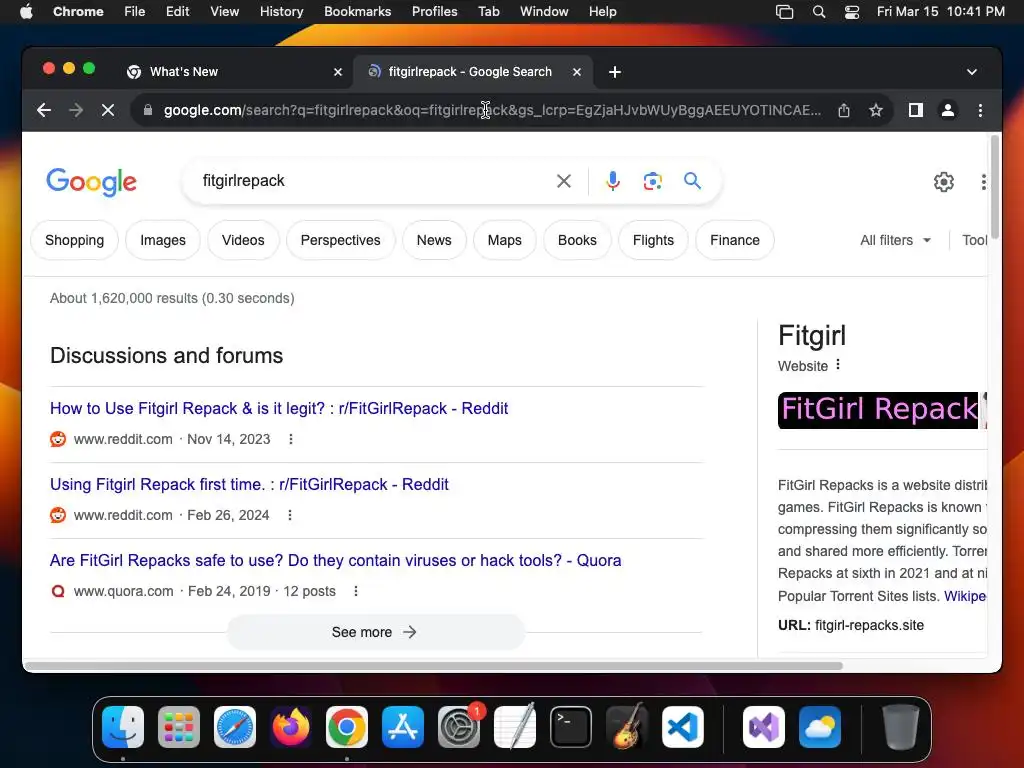1024x768 pixels.
Task: Filter results by News
Action: pyautogui.click(x=434, y=240)
